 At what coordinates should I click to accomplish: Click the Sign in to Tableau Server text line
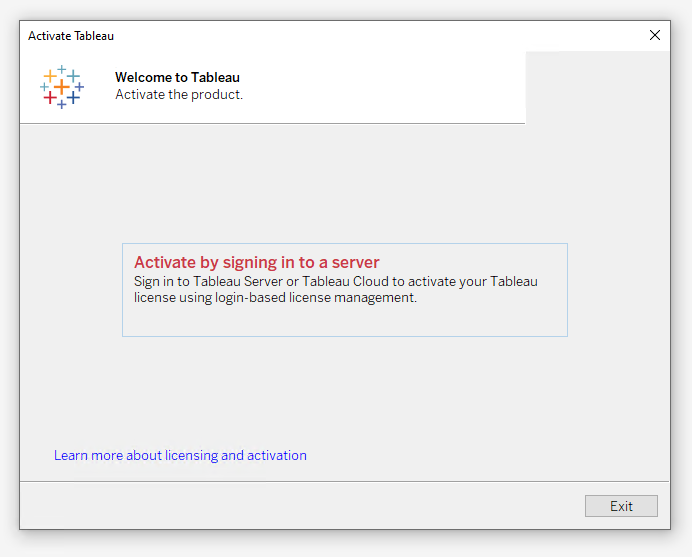point(336,282)
